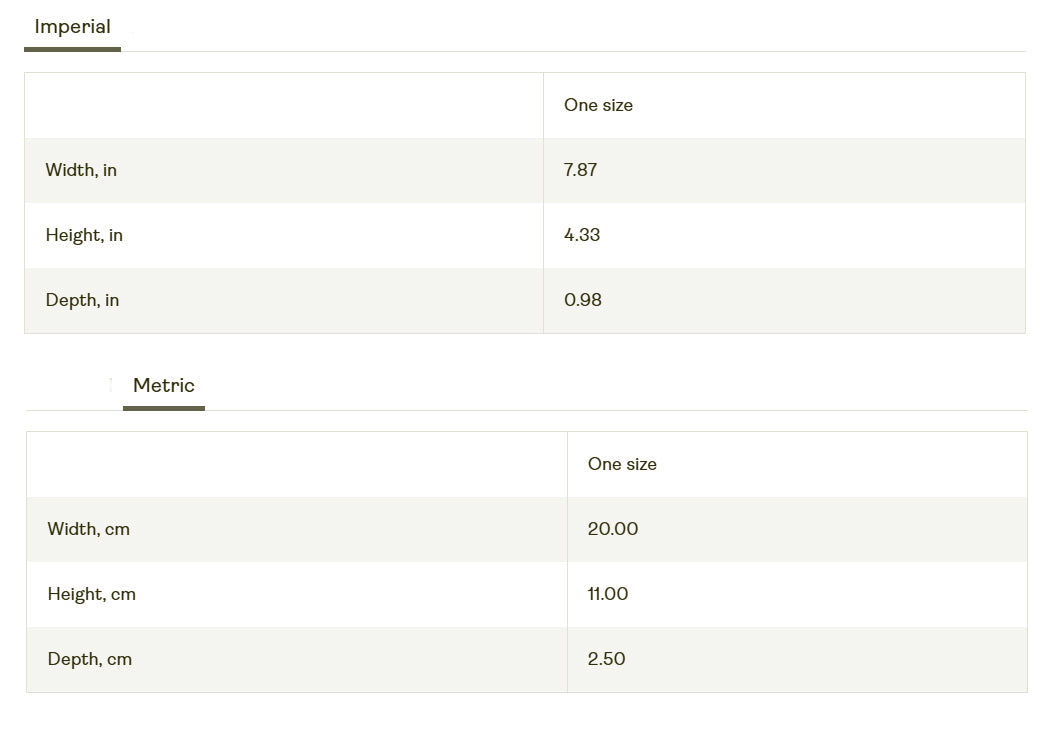Select the 'Width, in' row label
Screen dimensions: 1043x733
click(81, 170)
